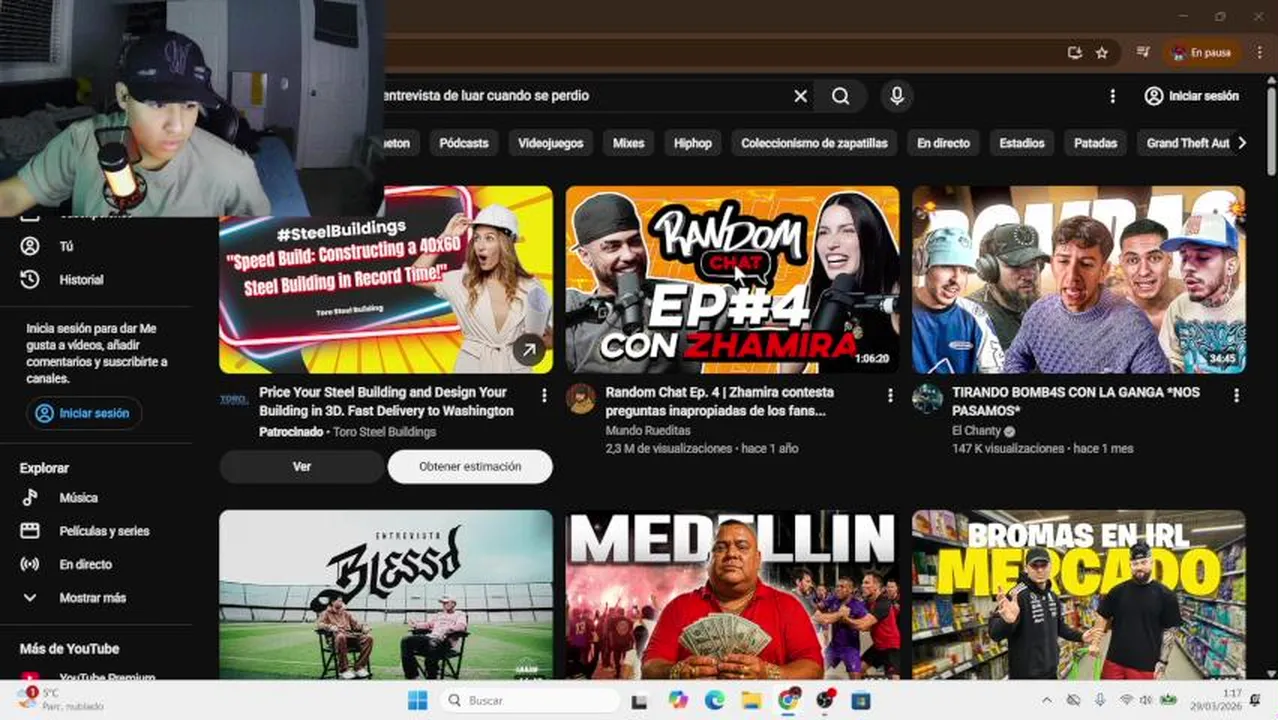Image resolution: width=1278 pixels, height=720 pixels.
Task: Open Task View from the taskbar
Action: point(640,701)
